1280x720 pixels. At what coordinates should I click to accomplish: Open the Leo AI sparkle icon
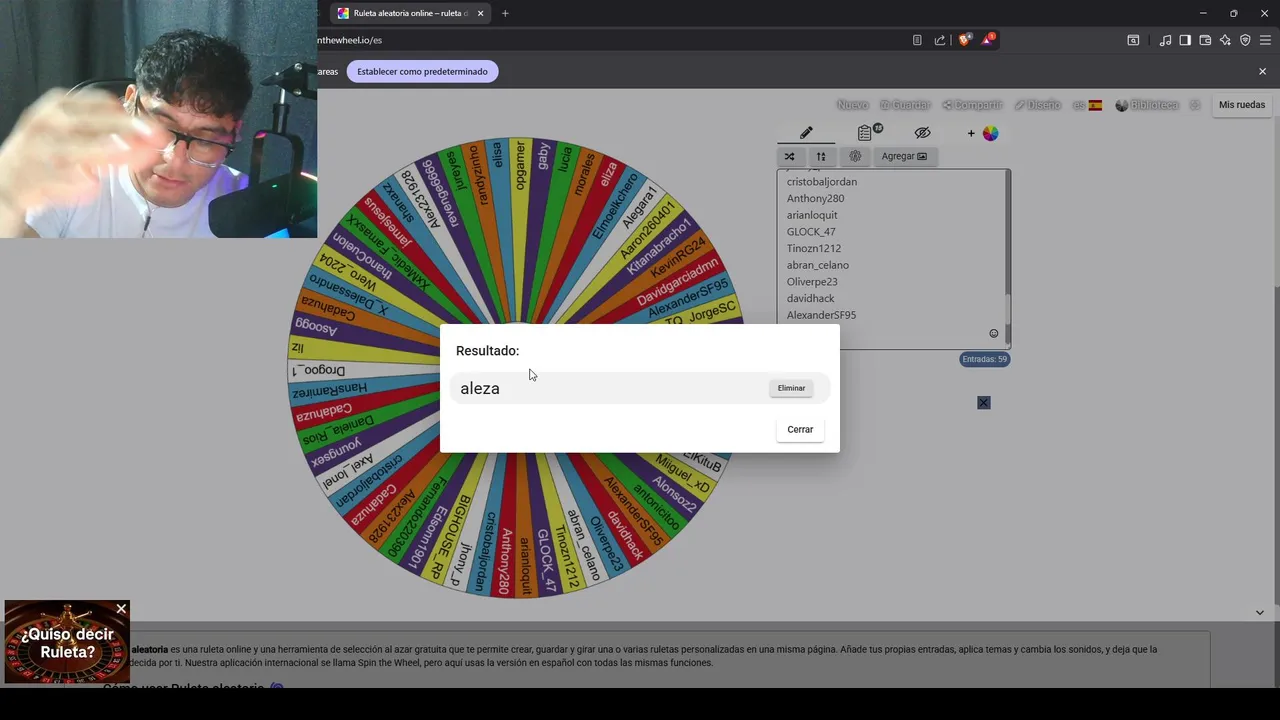point(1225,40)
